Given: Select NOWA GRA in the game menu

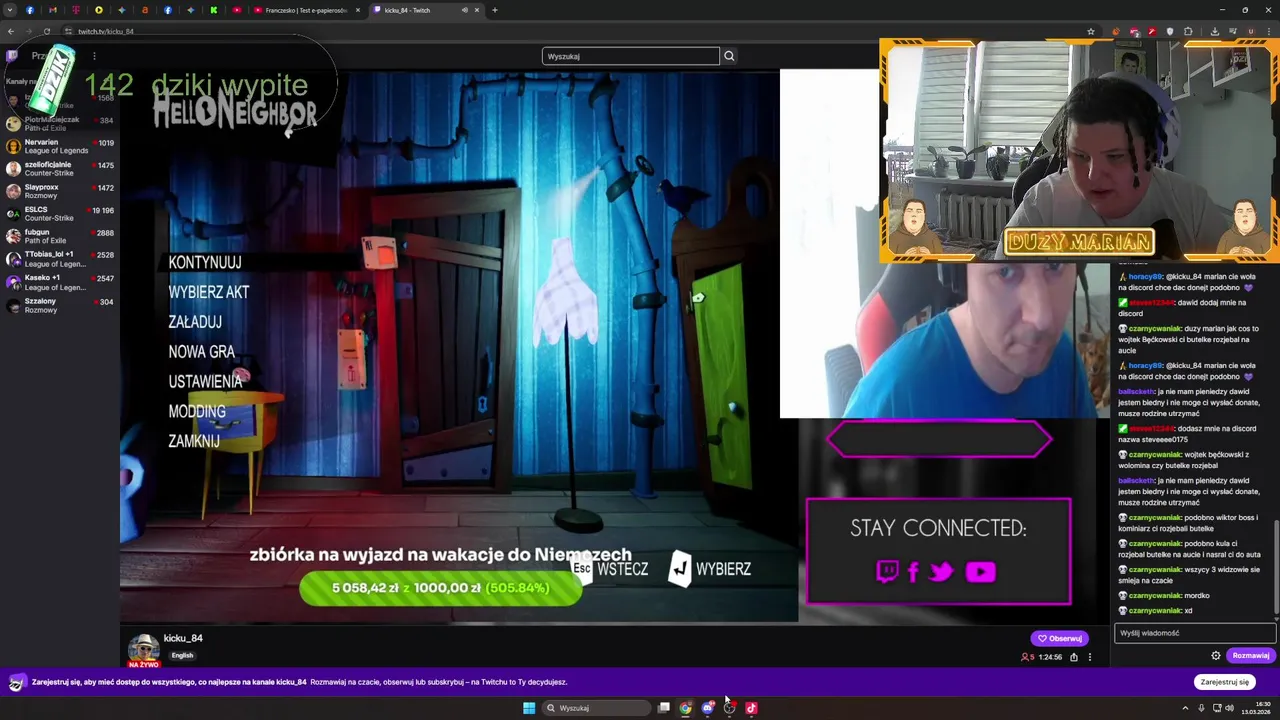Looking at the screenshot, I should [202, 352].
